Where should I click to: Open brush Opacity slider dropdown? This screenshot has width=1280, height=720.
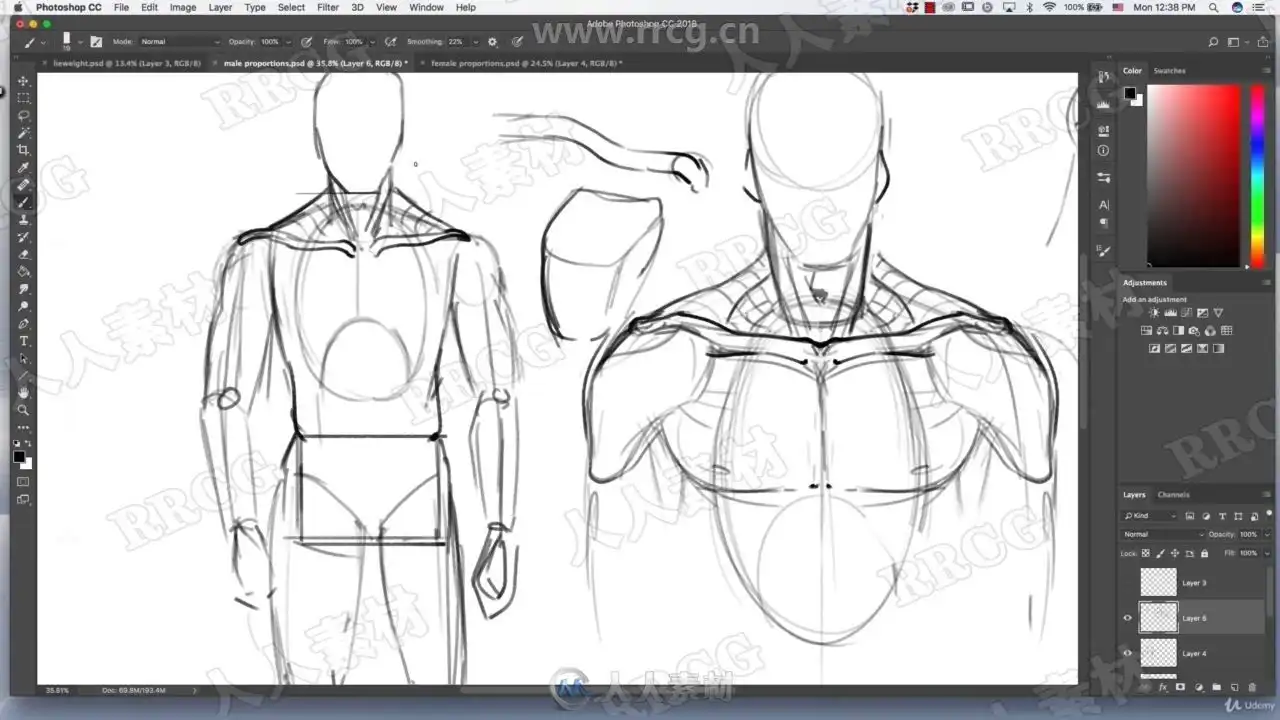(x=289, y=42)
